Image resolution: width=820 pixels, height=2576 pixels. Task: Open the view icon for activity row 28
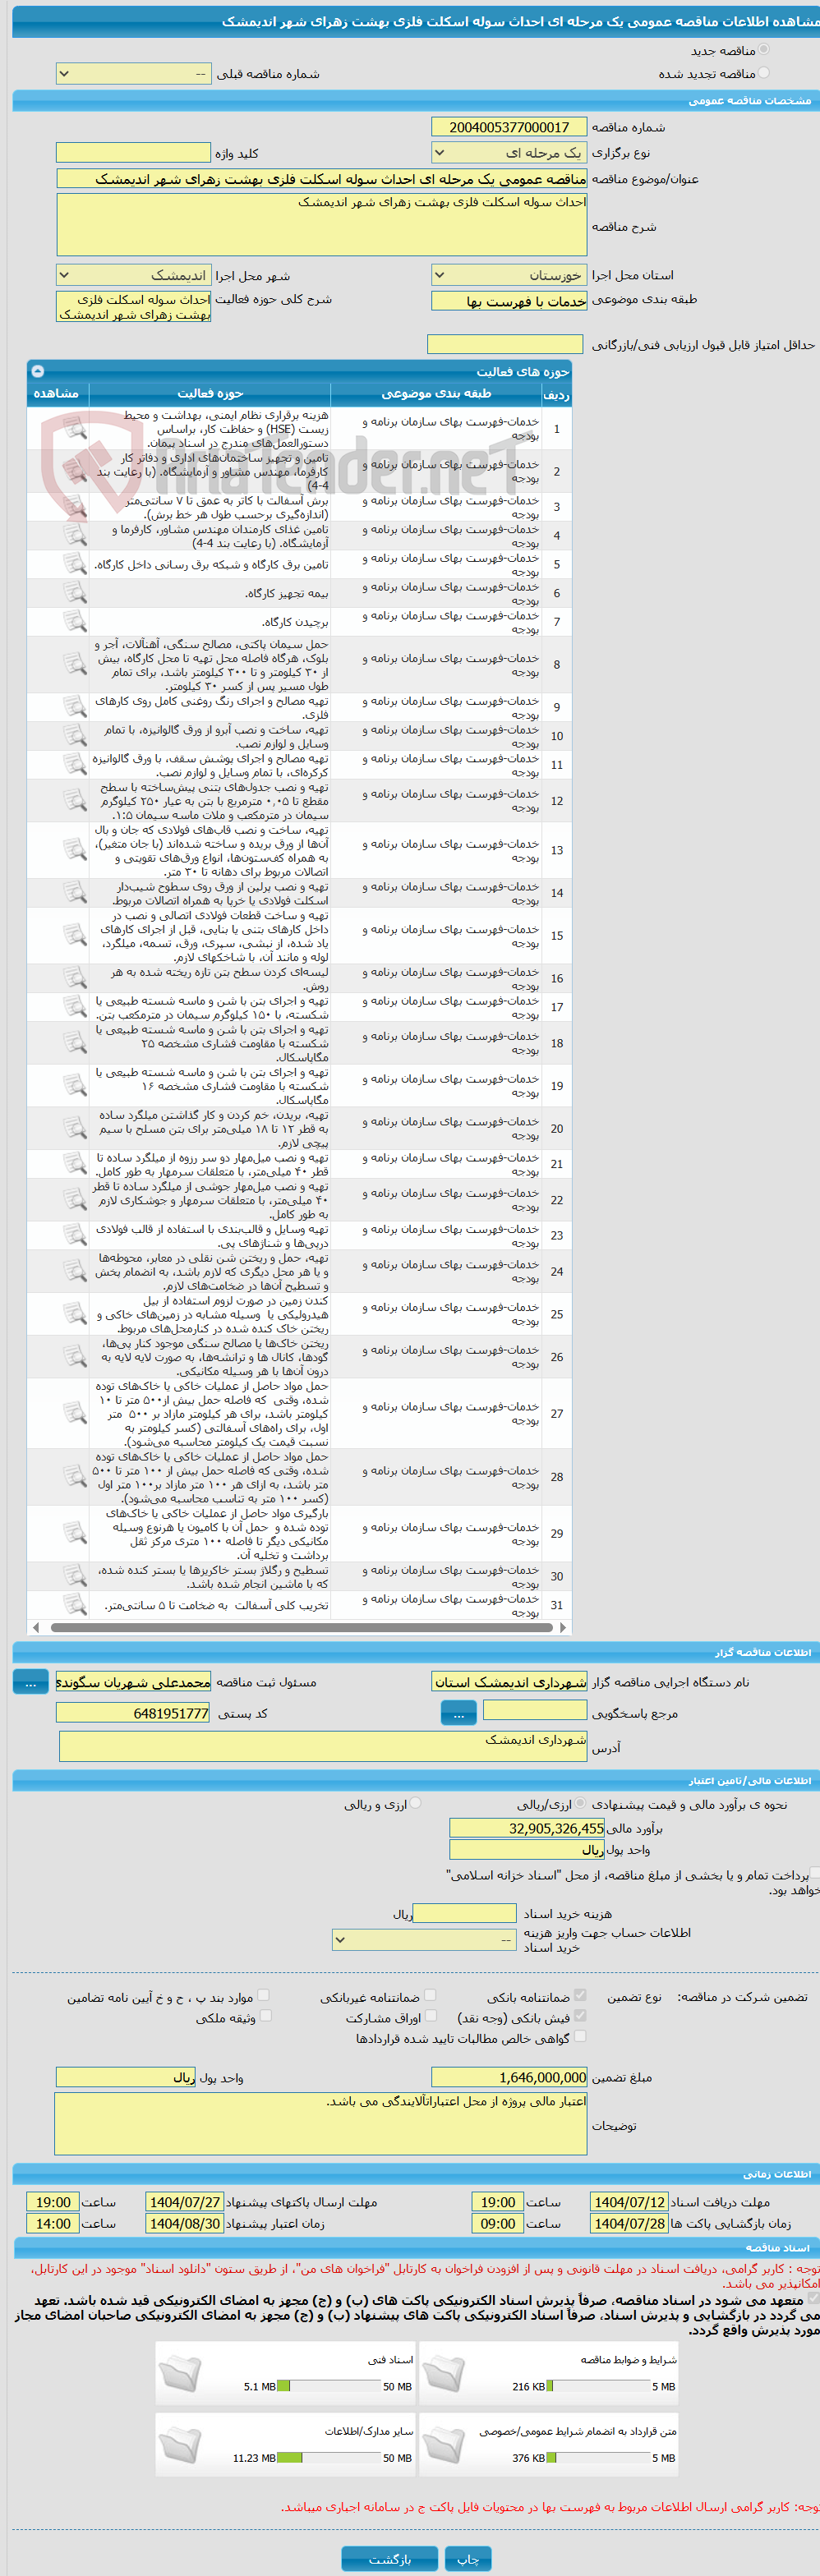(x=75, y=1477)
